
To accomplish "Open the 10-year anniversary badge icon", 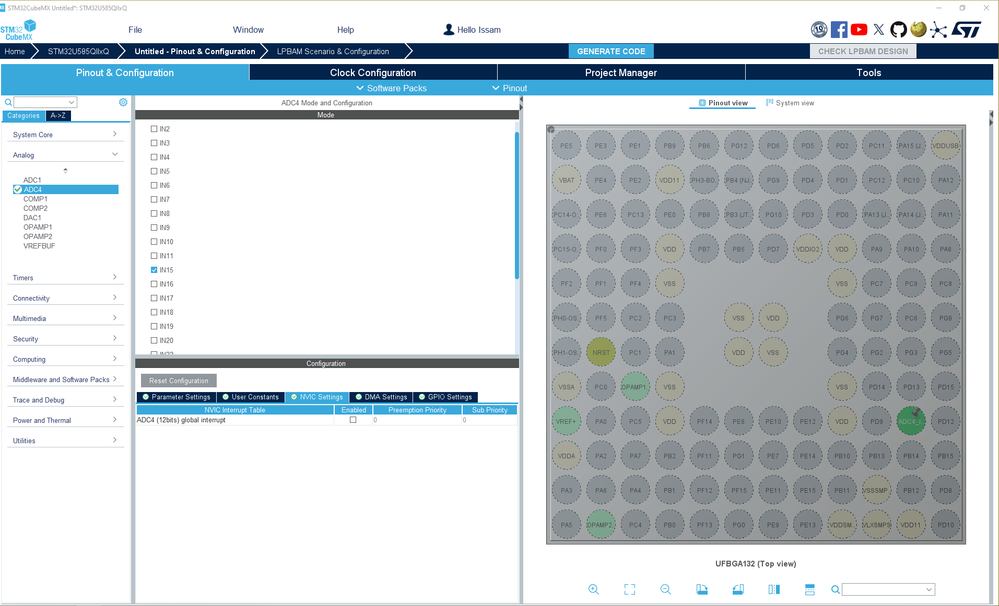I will click(819, 29).
